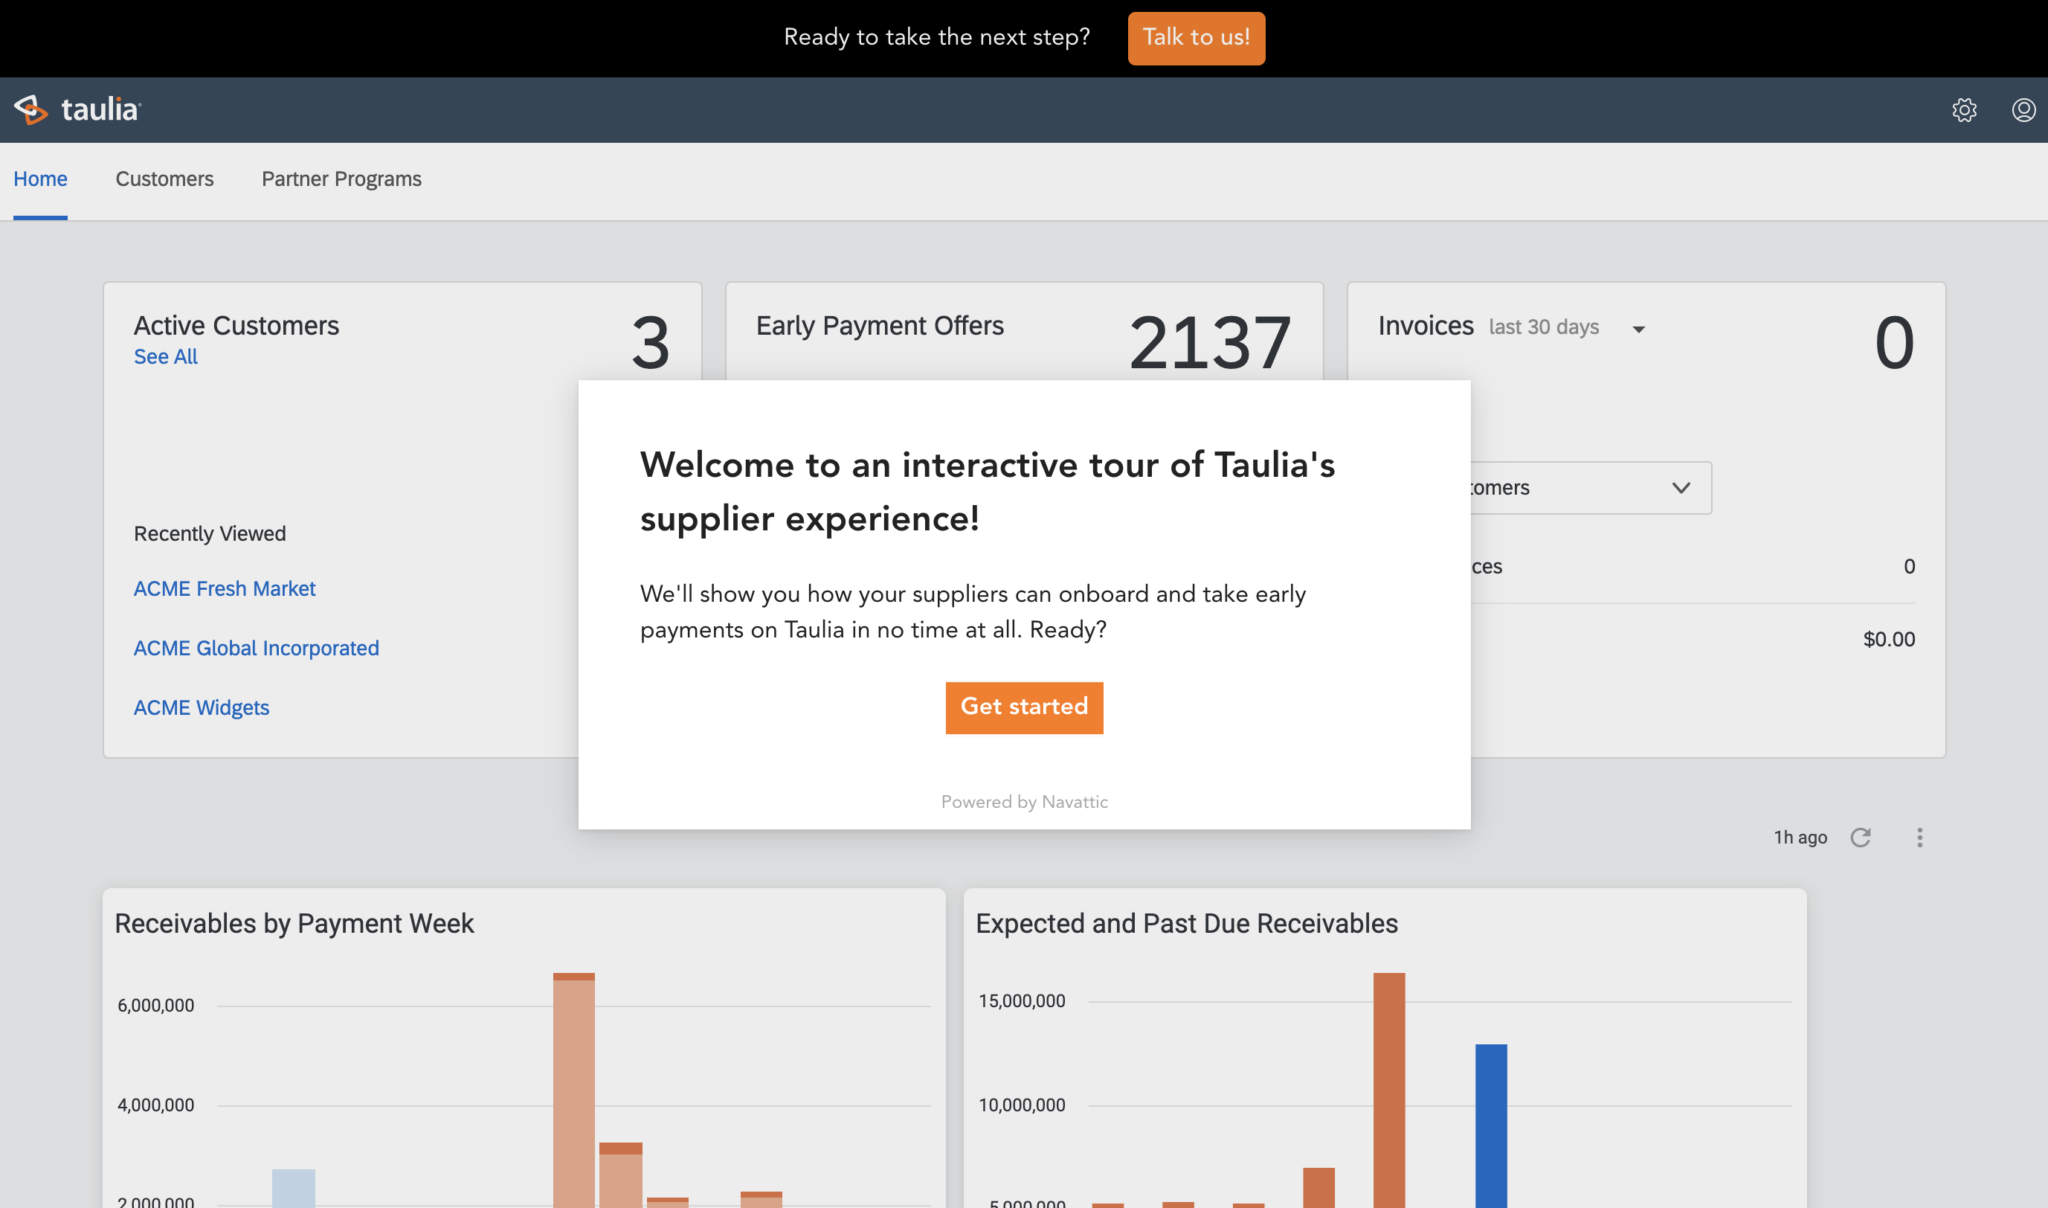The height and width of the screenshot is (1208, 2048).
Task: Open the three-dot overflow menu near refresh
Action: 1920,837
